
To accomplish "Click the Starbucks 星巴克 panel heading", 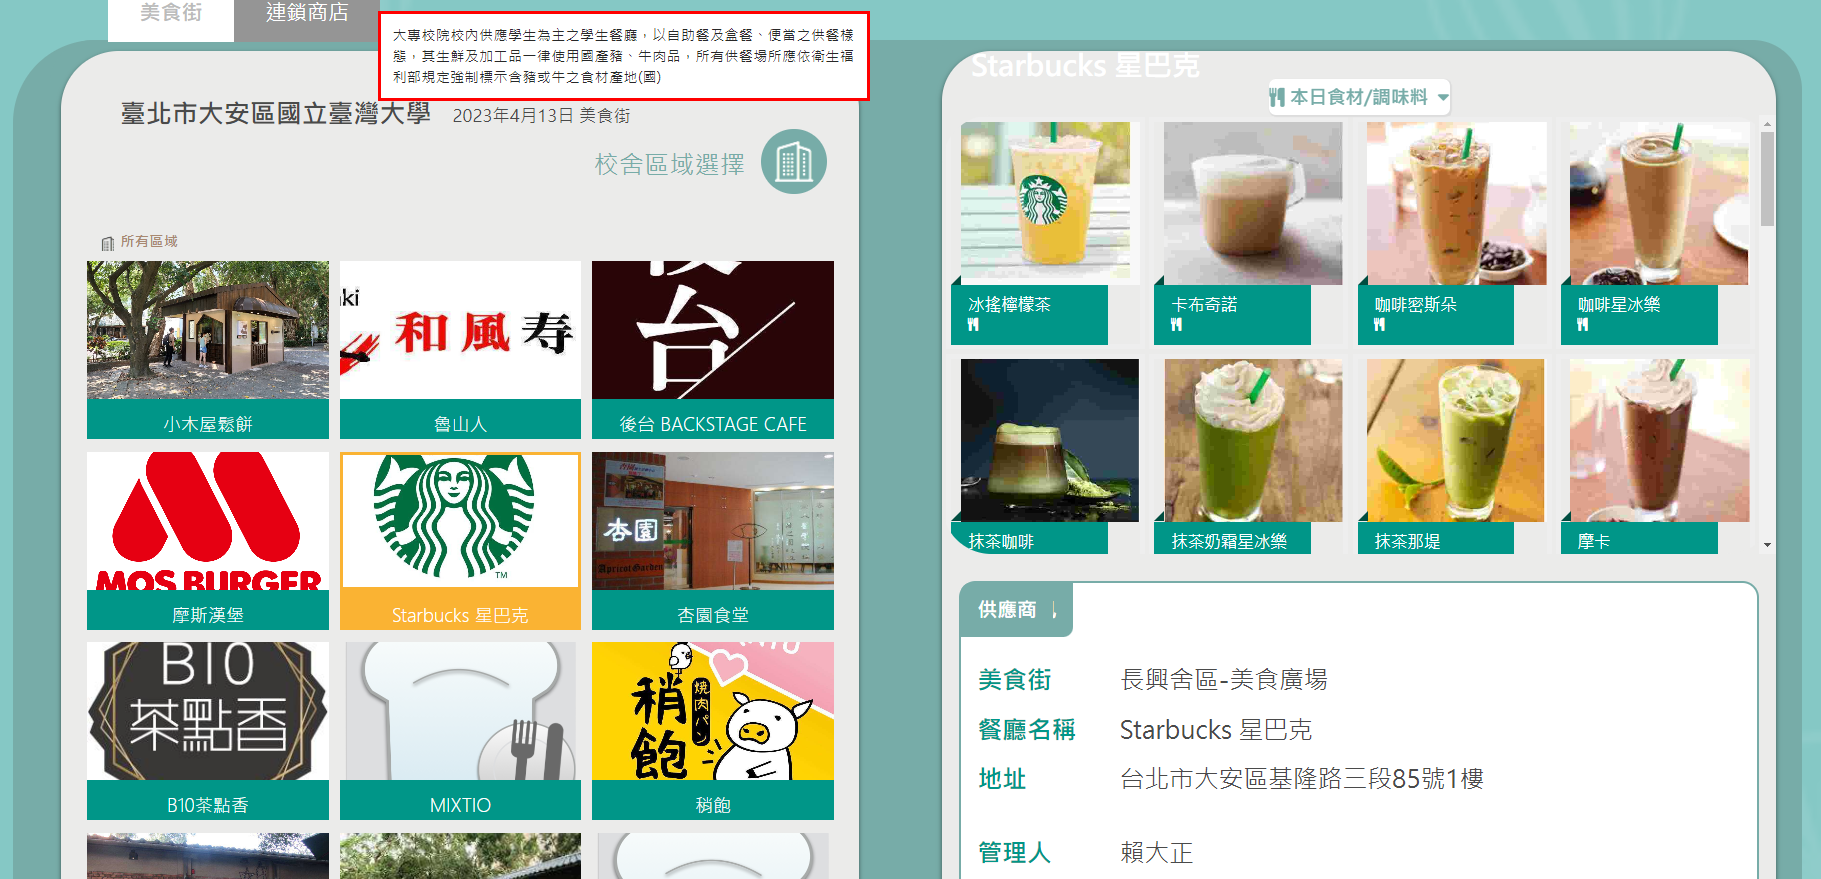I will click(x=1085, y=66).
